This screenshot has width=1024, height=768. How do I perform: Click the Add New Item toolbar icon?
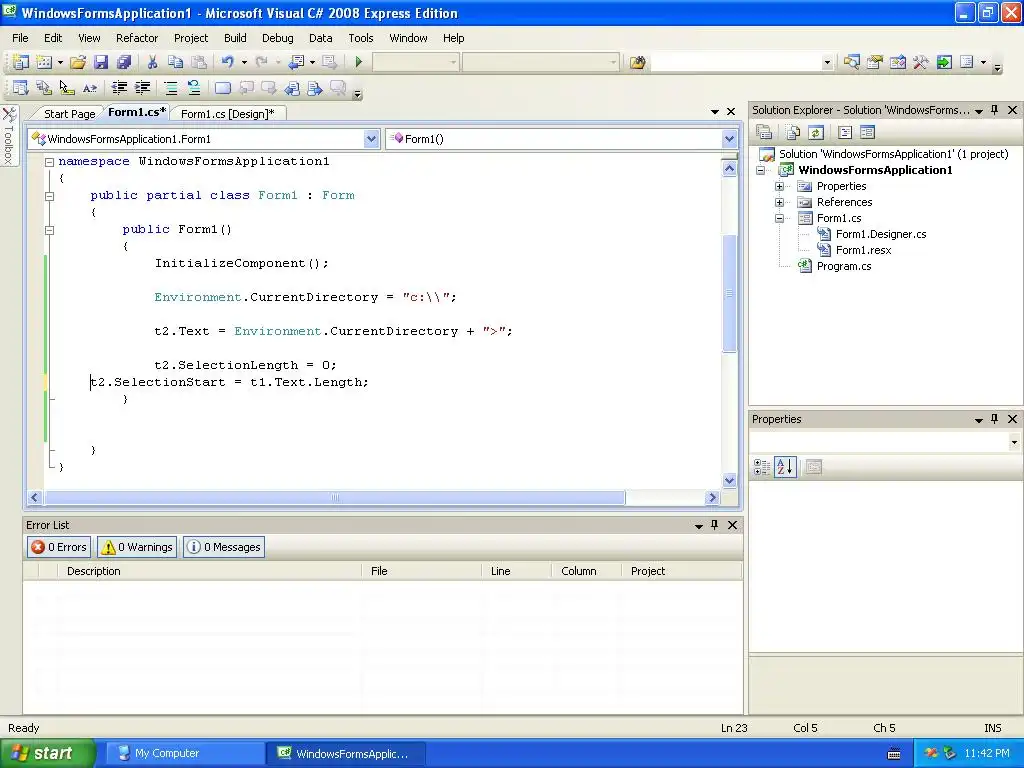pos(44,62)
